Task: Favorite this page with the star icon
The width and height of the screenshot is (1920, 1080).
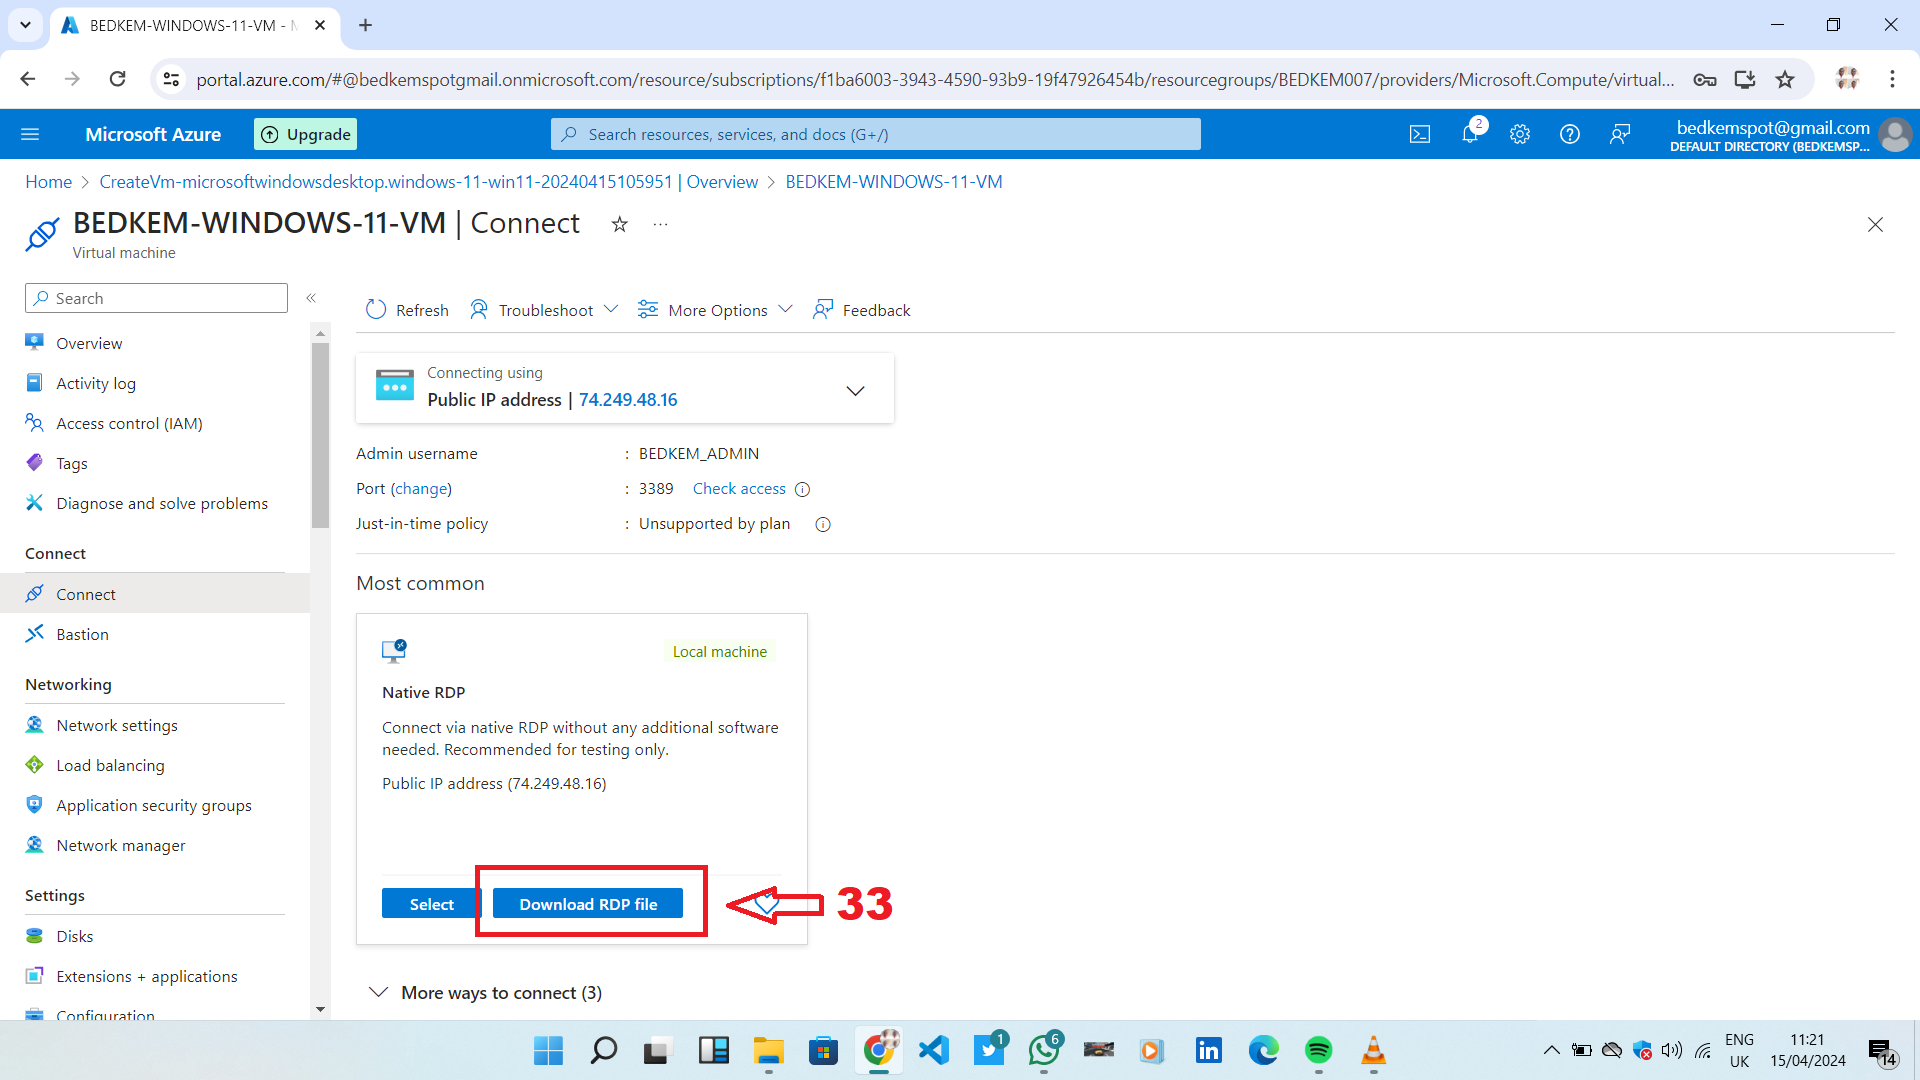Action: click(x=620, y=224)
